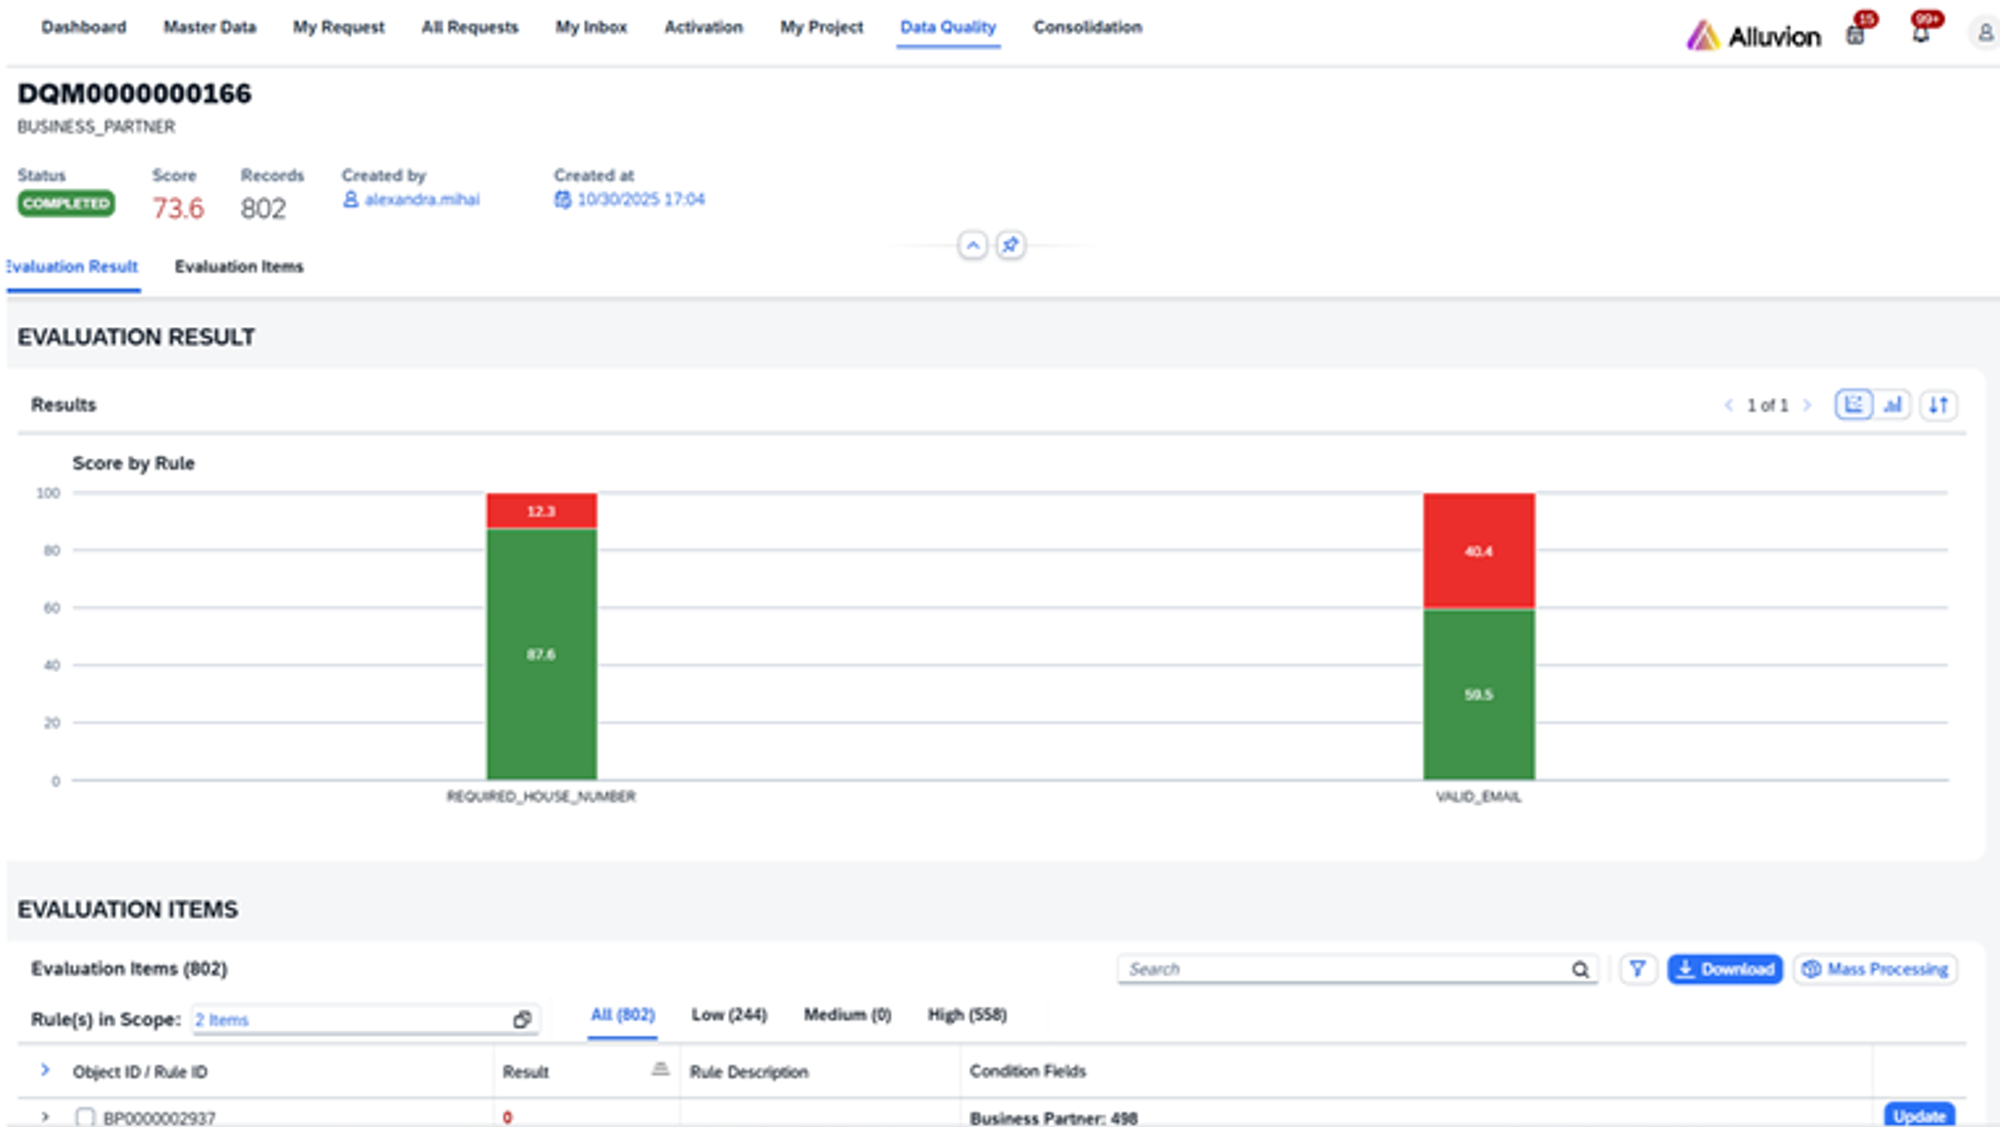Expand the BP0000002937 row
Screen dimensions: 2000x1127
pos(44,1117)
